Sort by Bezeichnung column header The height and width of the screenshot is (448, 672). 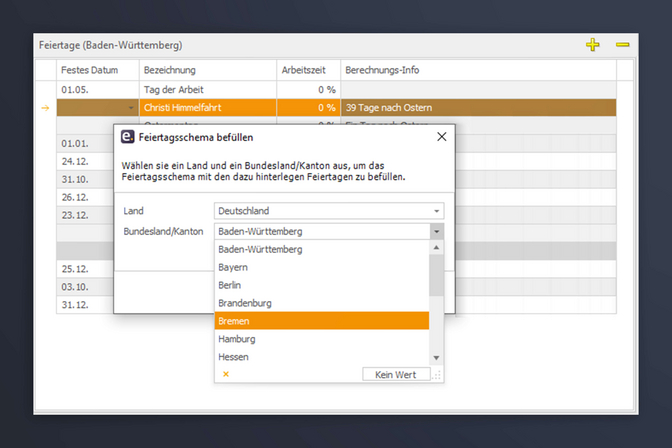coord(208,70)
